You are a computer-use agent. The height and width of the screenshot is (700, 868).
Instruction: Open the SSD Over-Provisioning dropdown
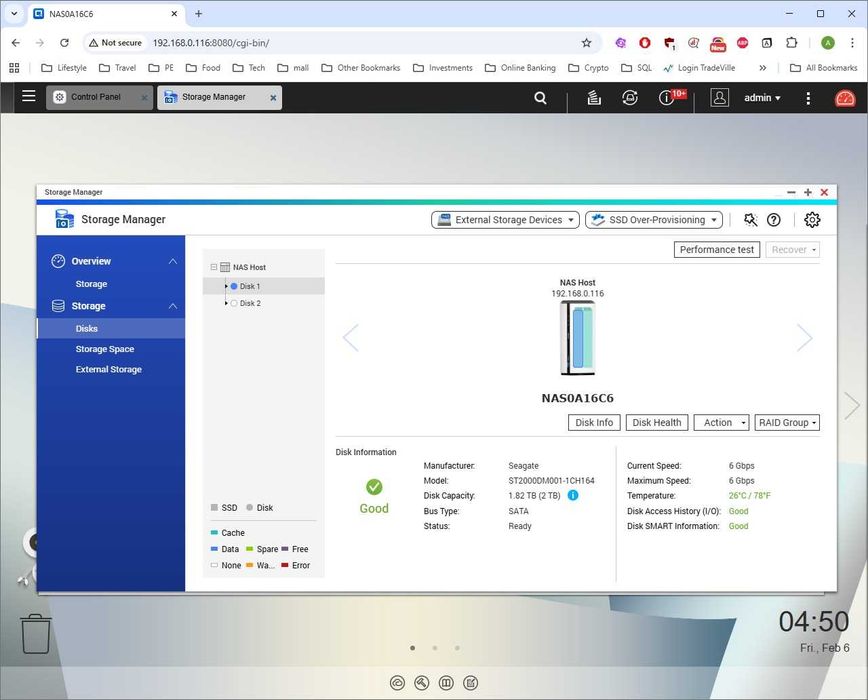click(x=654, y=220)
